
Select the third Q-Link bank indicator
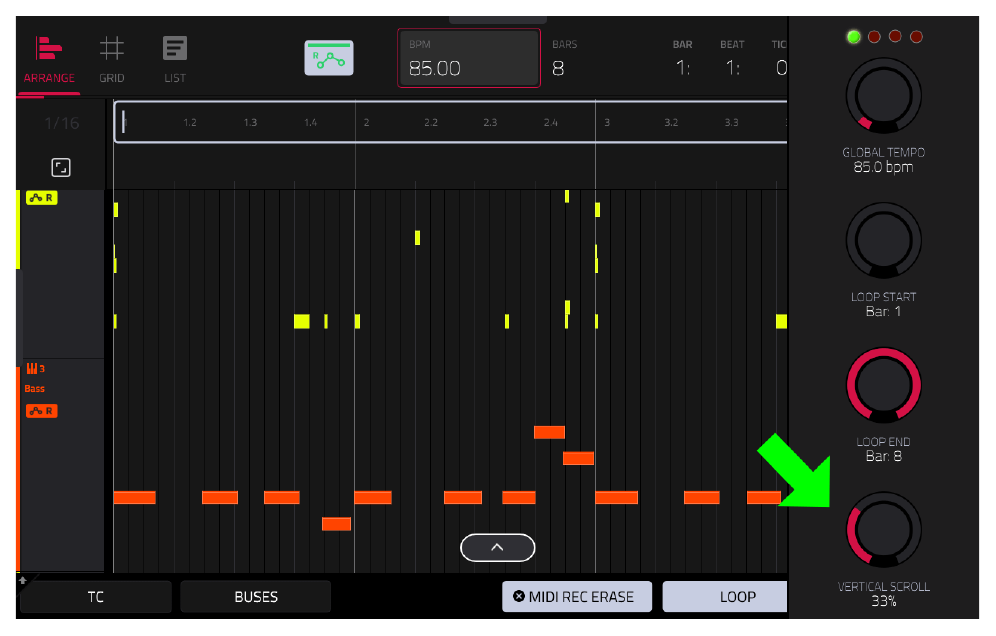[x=895, y=36]
